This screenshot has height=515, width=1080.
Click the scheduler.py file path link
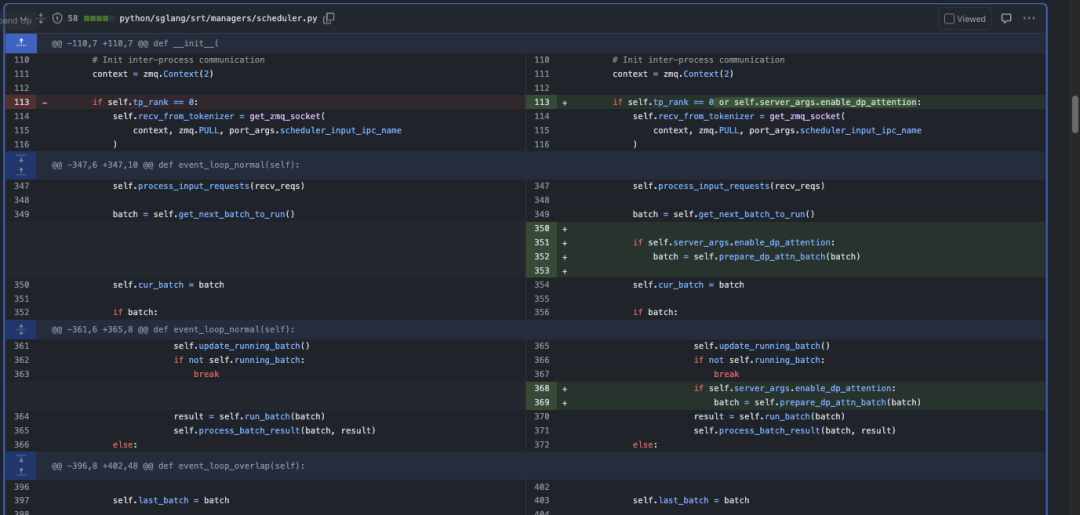point(219,18)
